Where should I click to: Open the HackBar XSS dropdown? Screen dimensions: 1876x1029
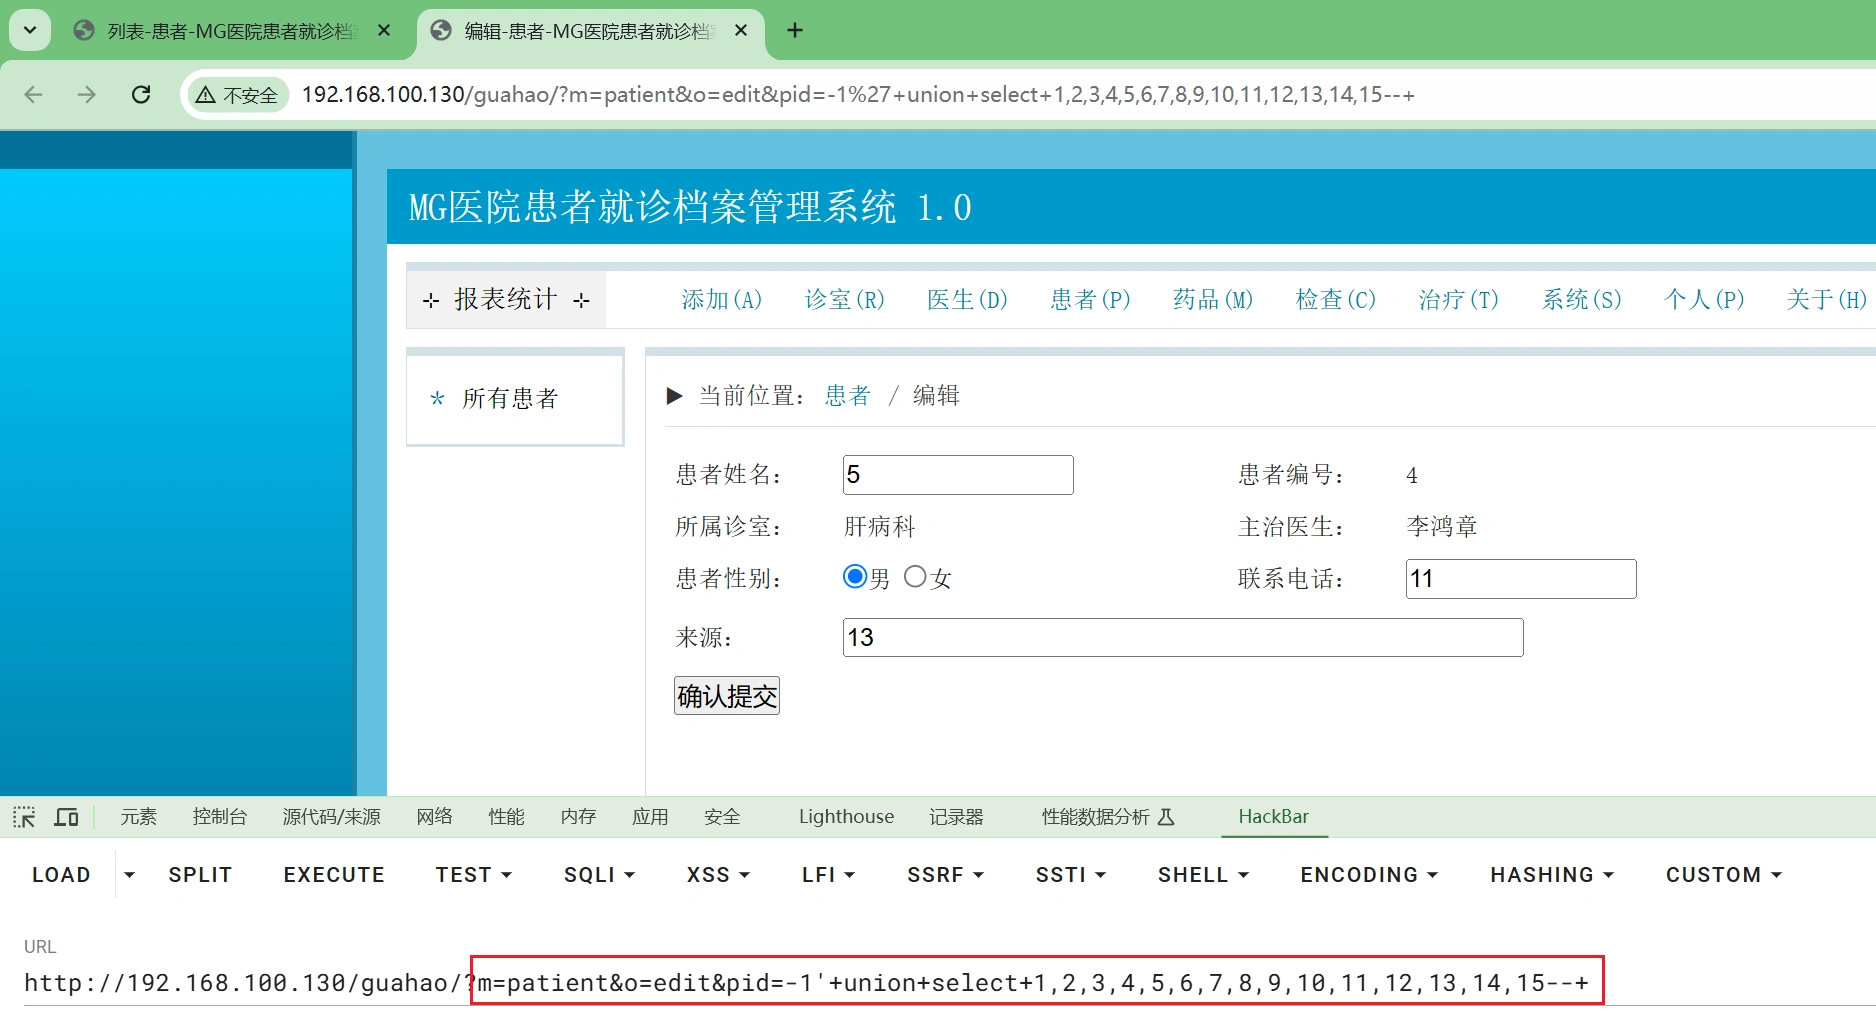tap(717, 875)
